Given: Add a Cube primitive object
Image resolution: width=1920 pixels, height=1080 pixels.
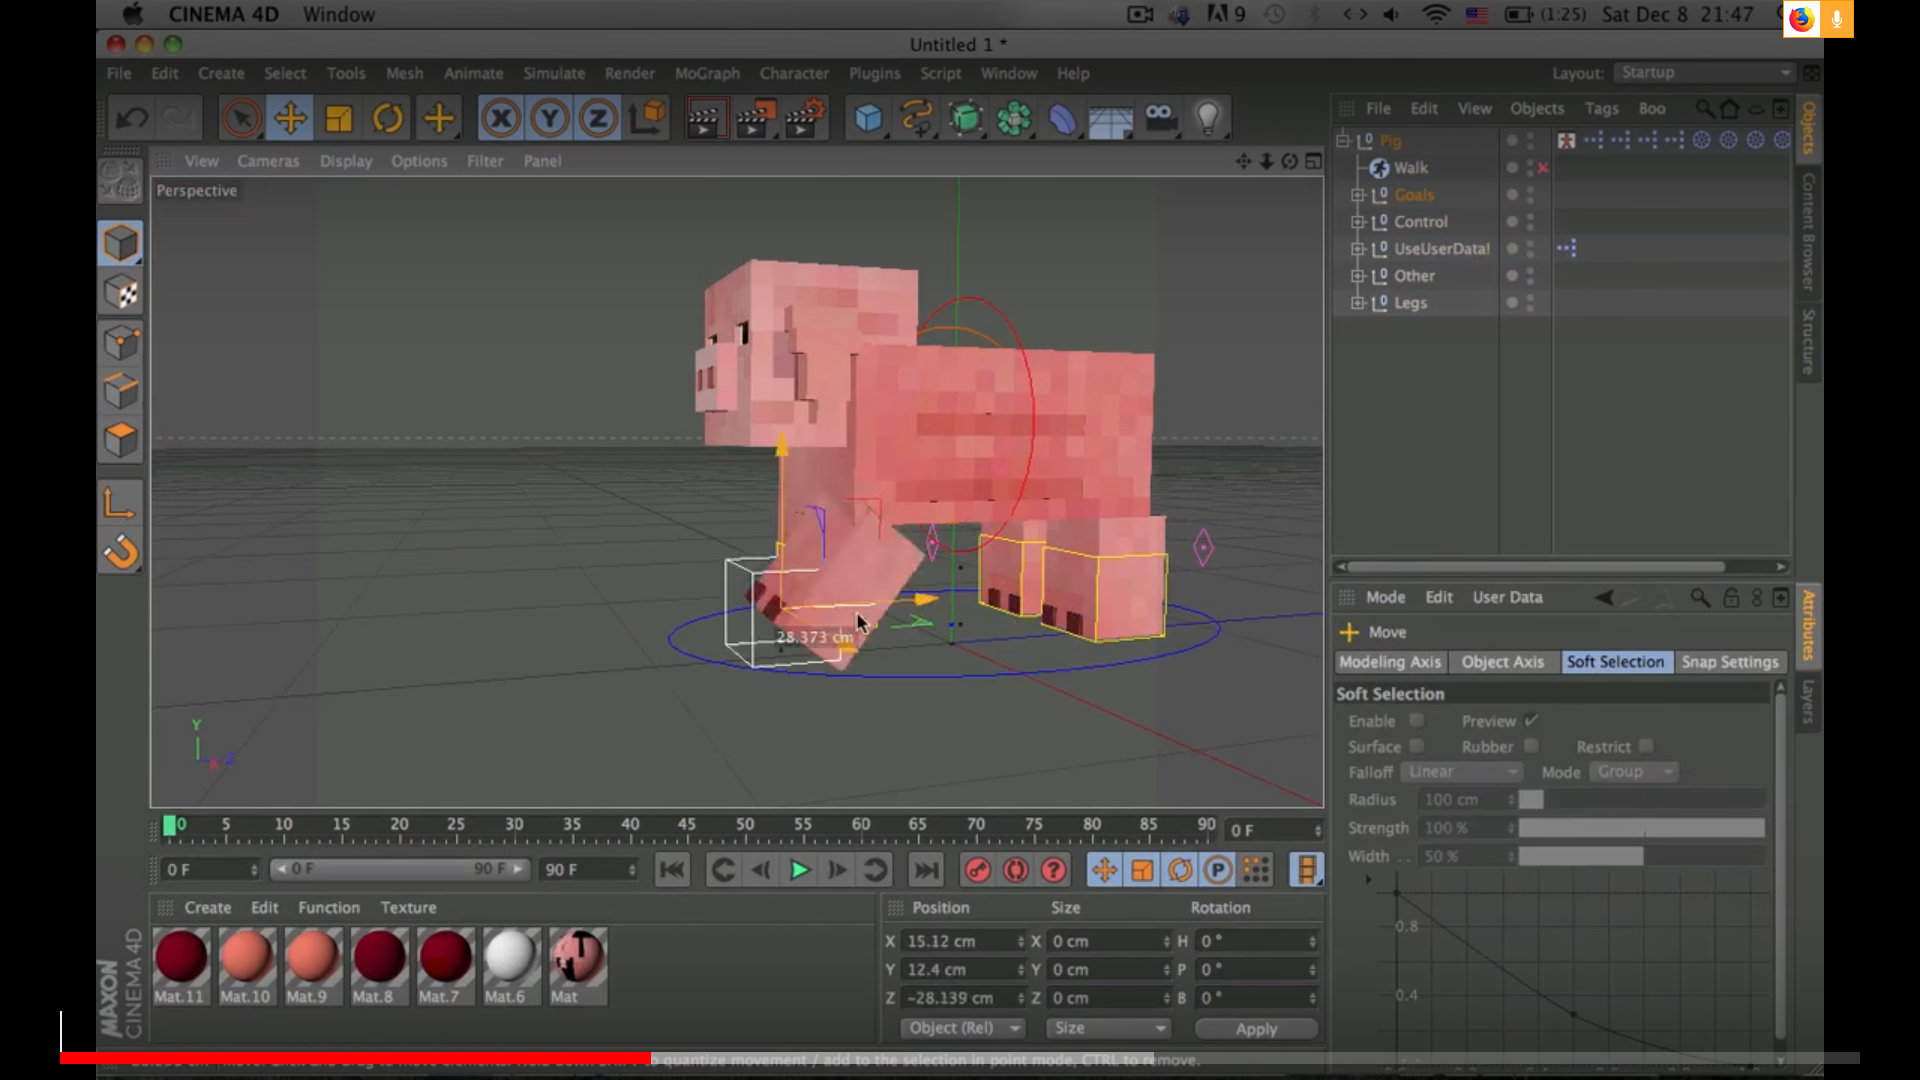Looking at the screenshot, I should [x=868, y=119].
